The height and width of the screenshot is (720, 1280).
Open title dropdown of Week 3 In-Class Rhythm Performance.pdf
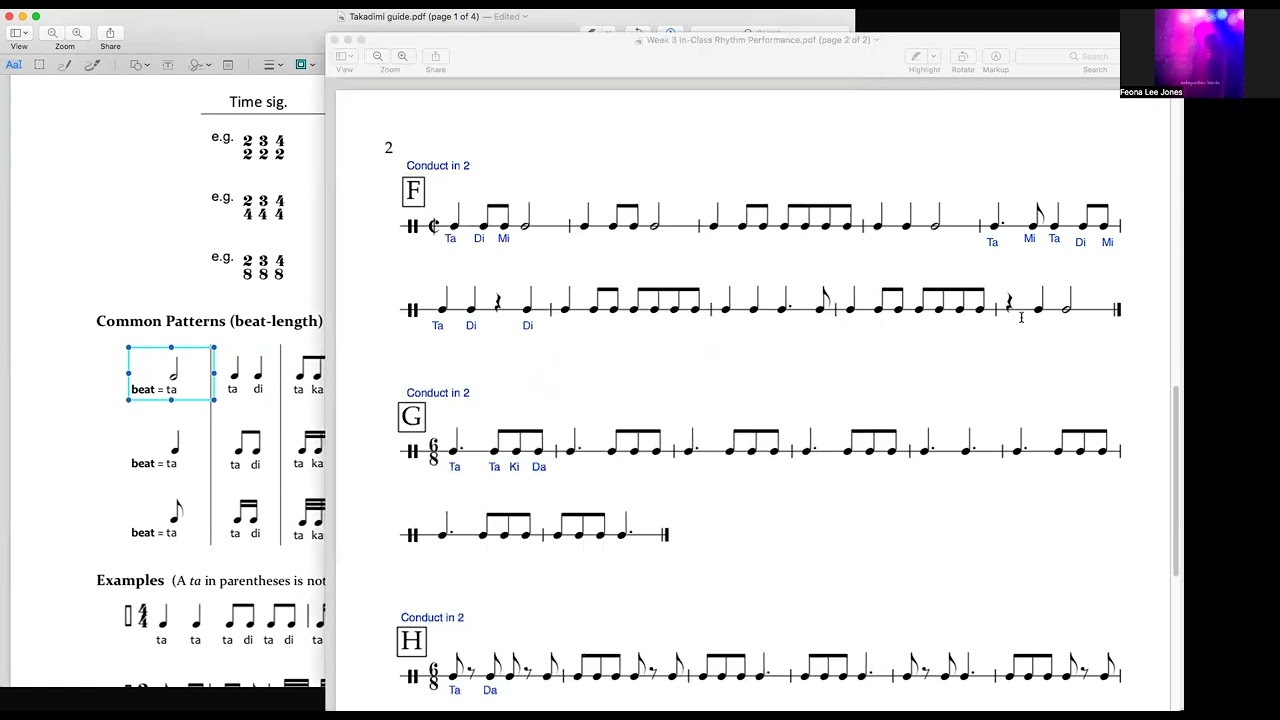[877, 40]
